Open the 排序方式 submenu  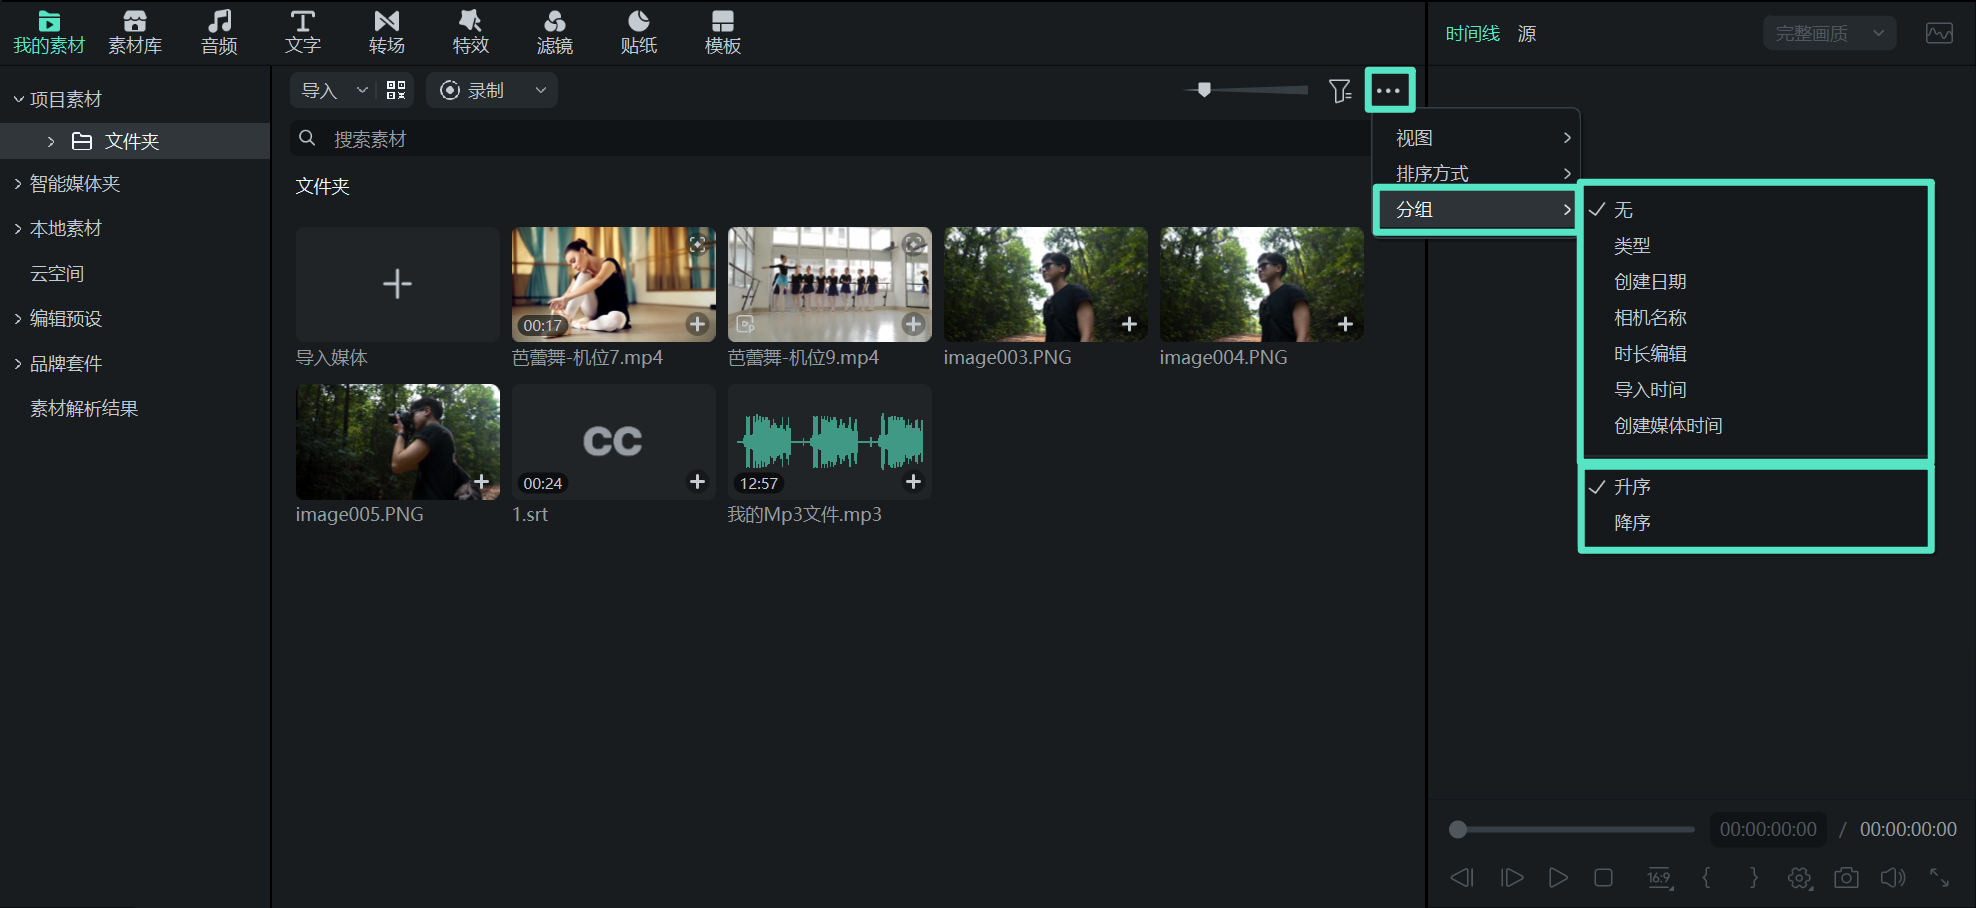pyautogui.click(x=1476, y=173)
